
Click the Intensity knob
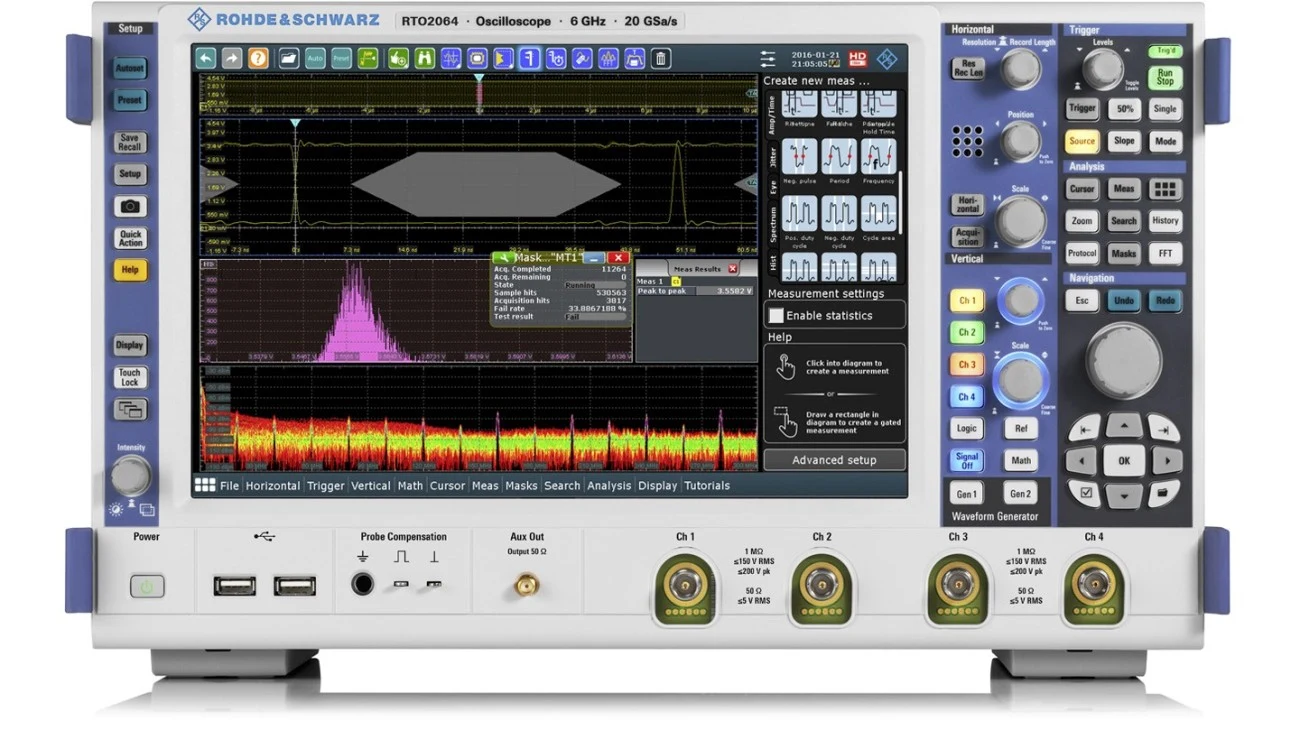[x=131, y=476]
